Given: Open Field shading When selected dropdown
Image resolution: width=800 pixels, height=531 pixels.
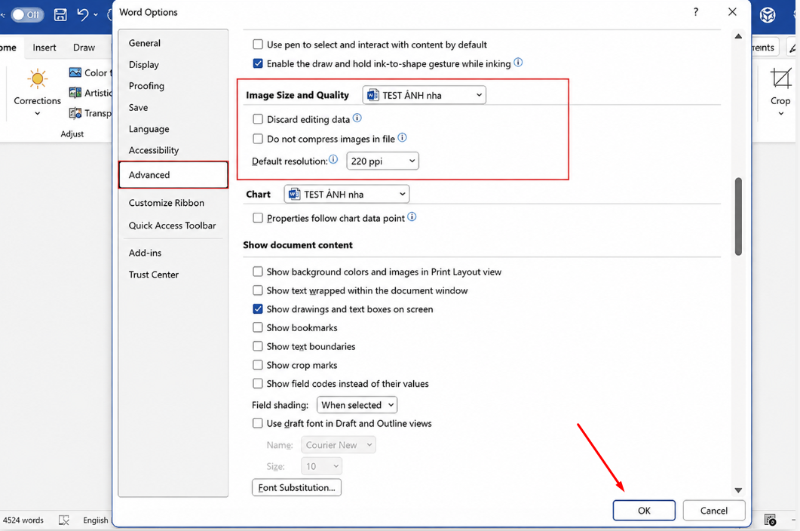Looking at the screenshot, I should coord(357,405).
